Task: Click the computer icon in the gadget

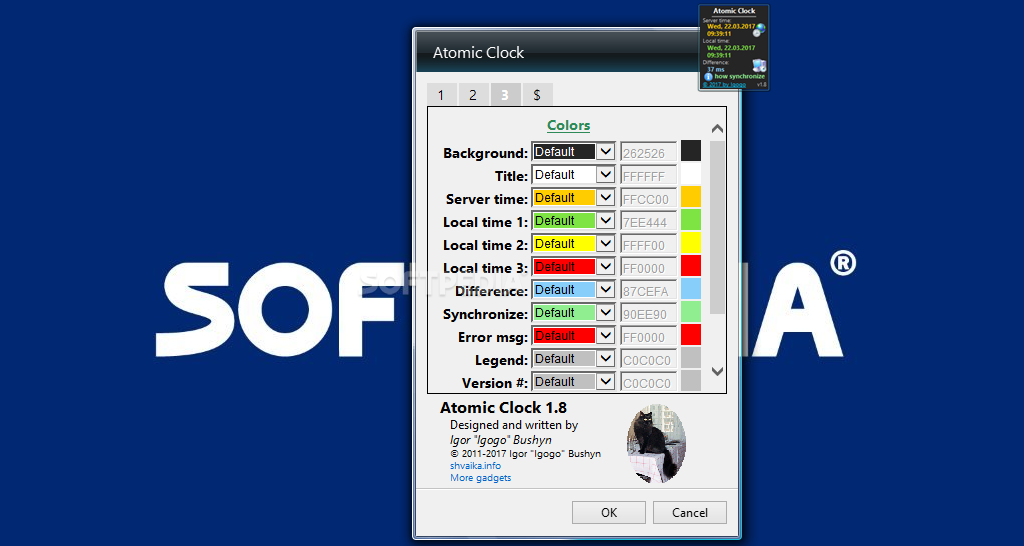Action: [x=759, y=65]
